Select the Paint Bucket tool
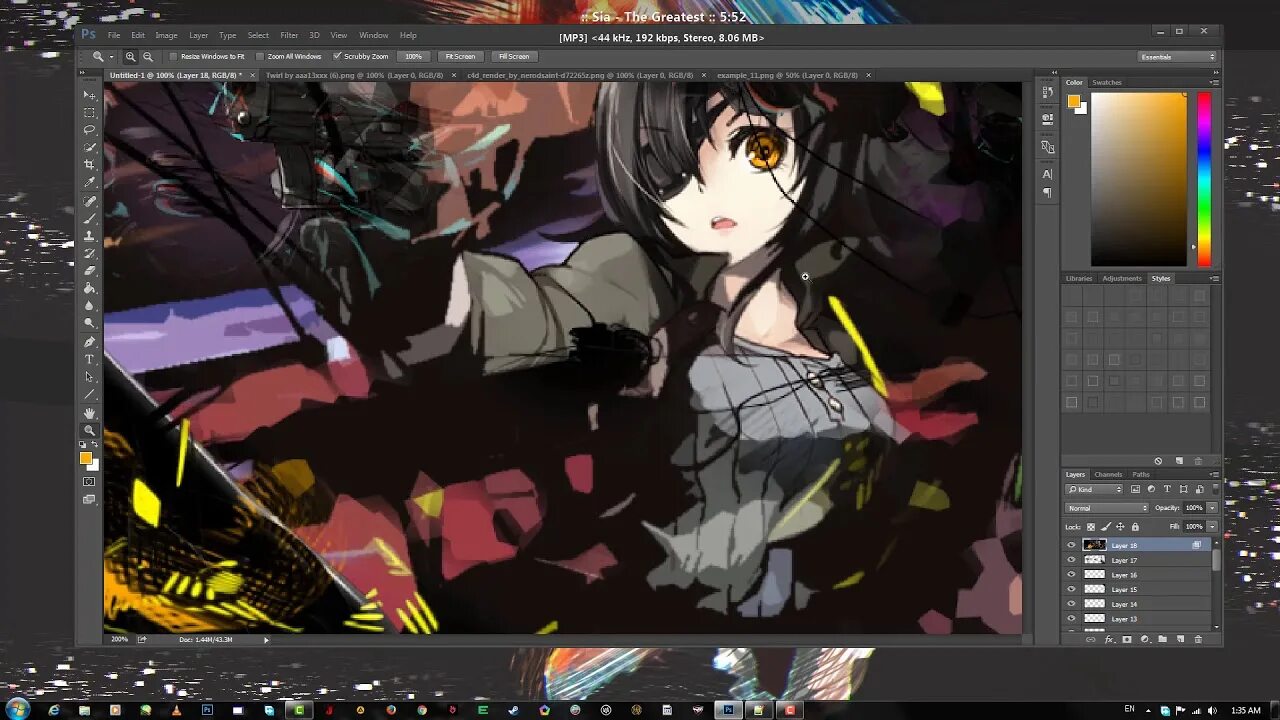The width and height of the screenshot is (1280, 720). (89, 288)
